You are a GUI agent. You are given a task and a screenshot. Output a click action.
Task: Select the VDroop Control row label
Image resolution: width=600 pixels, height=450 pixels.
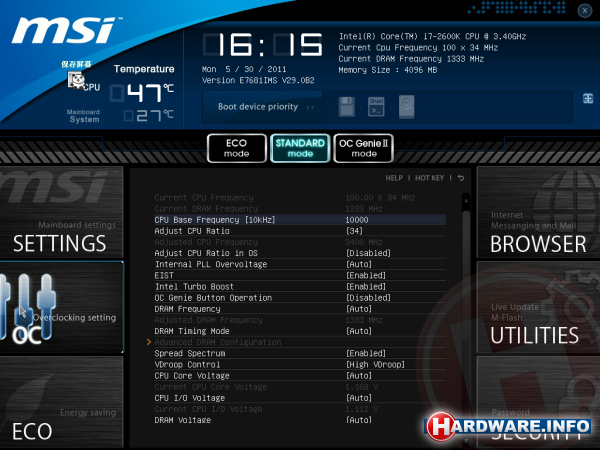tap(187, 364)
